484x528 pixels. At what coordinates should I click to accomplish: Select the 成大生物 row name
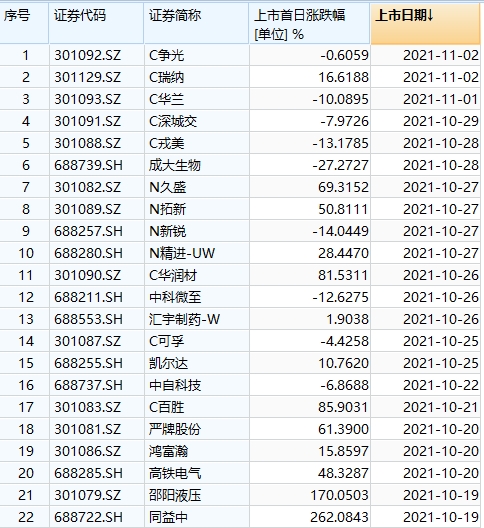pos(196,165)
